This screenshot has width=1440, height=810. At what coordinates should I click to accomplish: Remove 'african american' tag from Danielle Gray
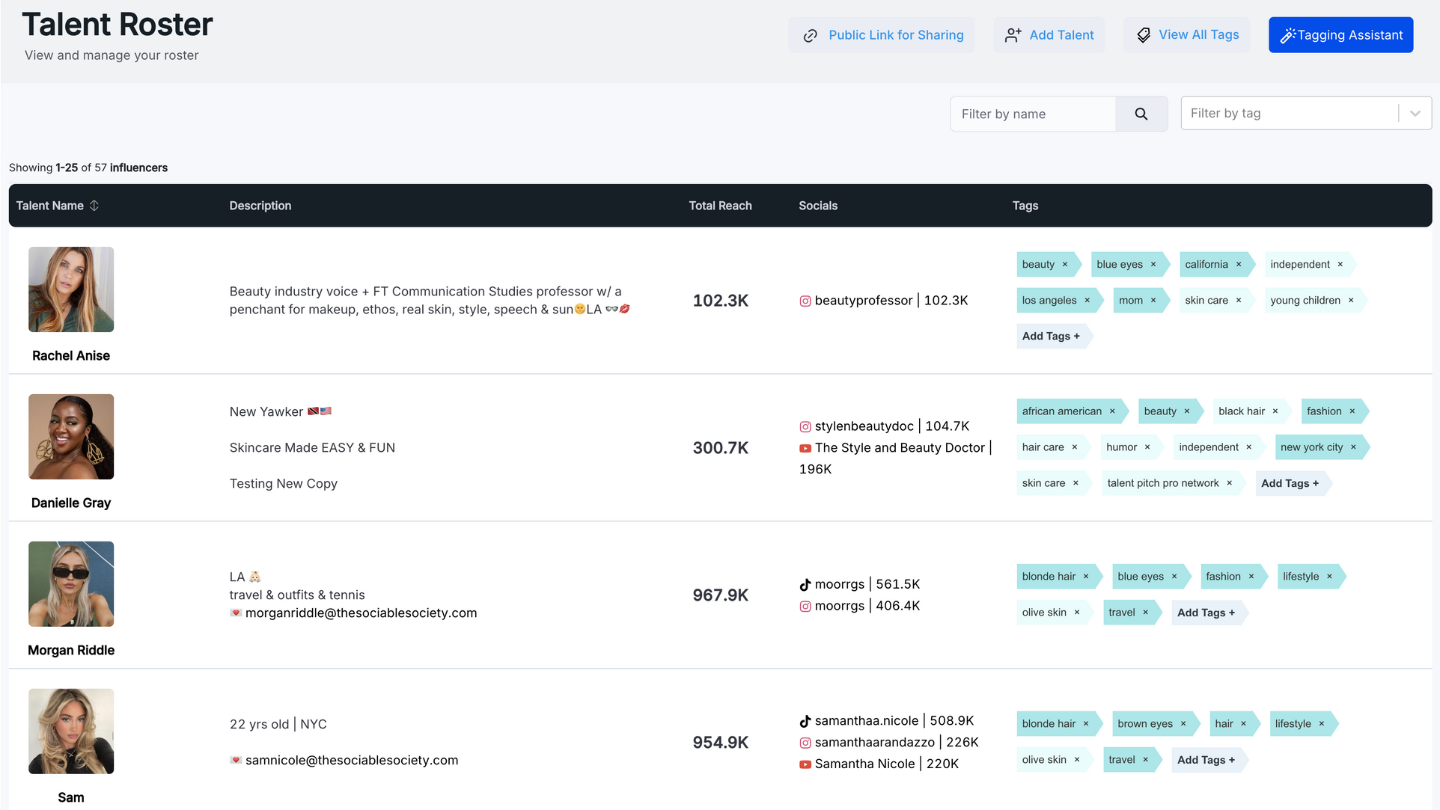tap(1112, 411)
